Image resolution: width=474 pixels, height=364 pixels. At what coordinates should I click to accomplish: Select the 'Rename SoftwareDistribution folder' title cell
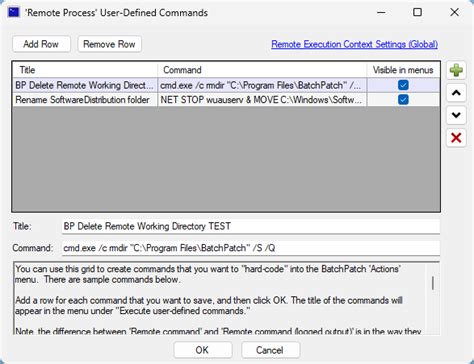pos(85,100)
